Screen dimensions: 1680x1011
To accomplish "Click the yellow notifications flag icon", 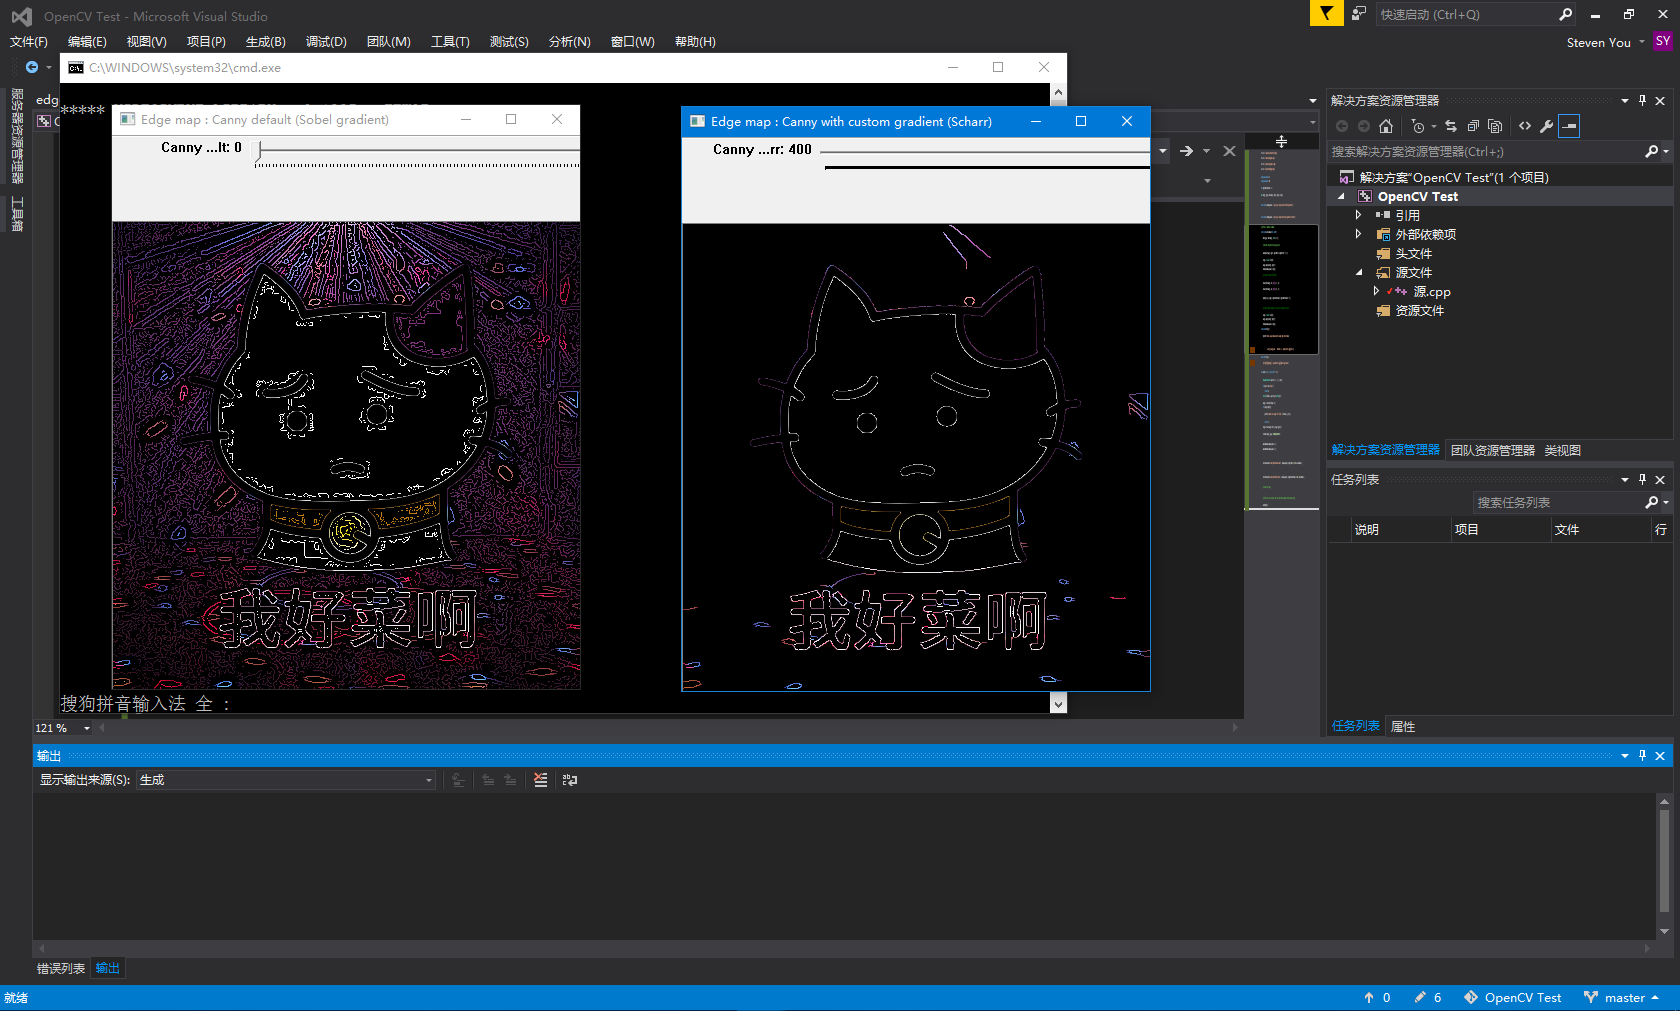I will [1326, 13].
